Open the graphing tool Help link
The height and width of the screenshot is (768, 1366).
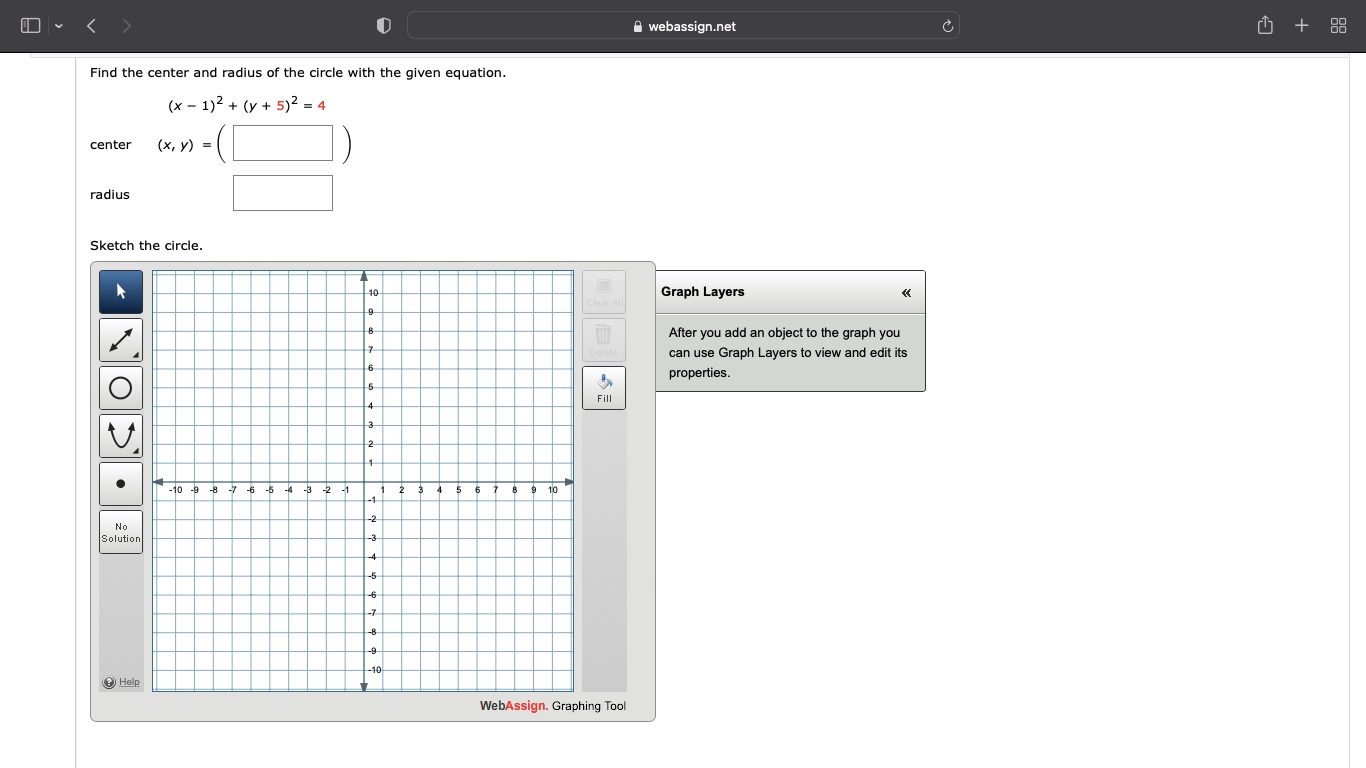[x=122, y=682]
